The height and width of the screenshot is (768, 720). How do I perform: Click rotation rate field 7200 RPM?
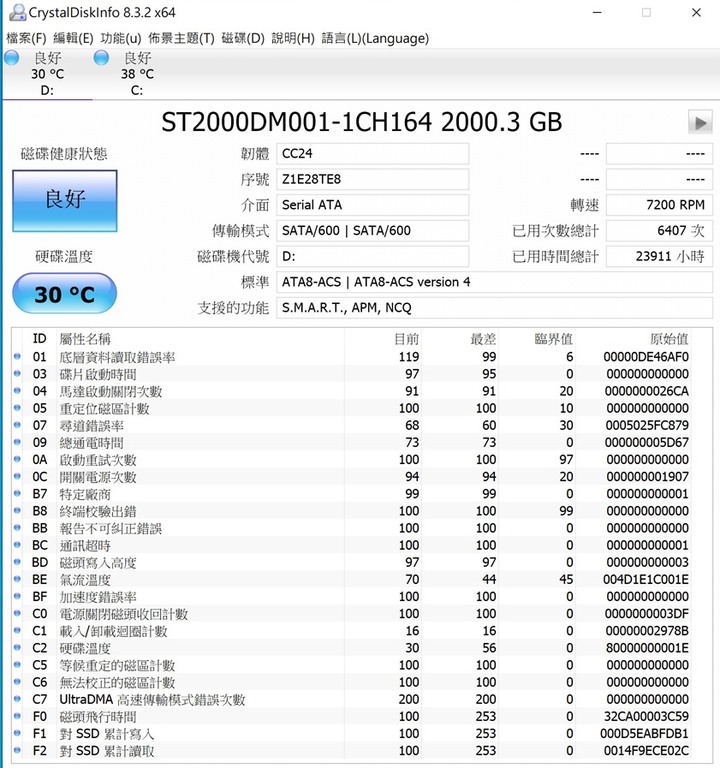tap(659, 205)
